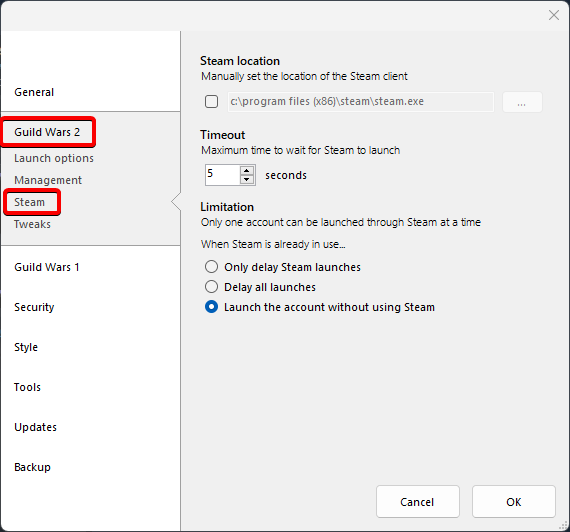Screen dimensions: 570x532
Task: Expand the Security section
Action: tap(34, 307)
